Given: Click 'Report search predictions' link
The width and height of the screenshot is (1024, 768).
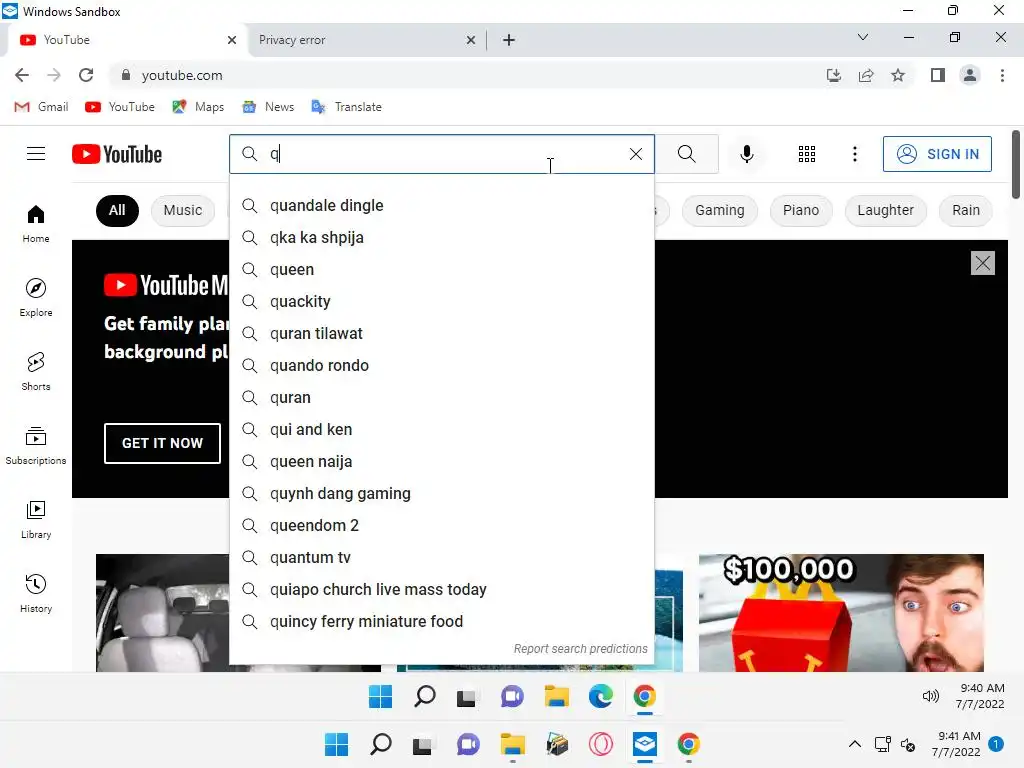Looking at the screenshot, I should (x=580, y=648).
